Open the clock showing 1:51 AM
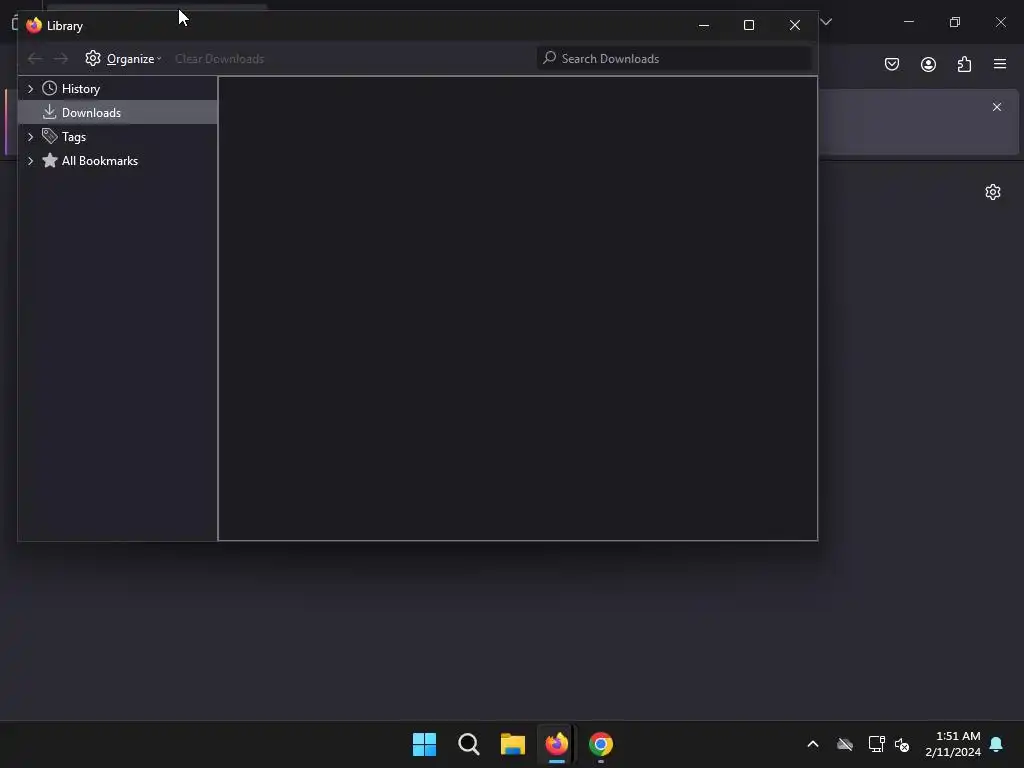 point(953,744)
